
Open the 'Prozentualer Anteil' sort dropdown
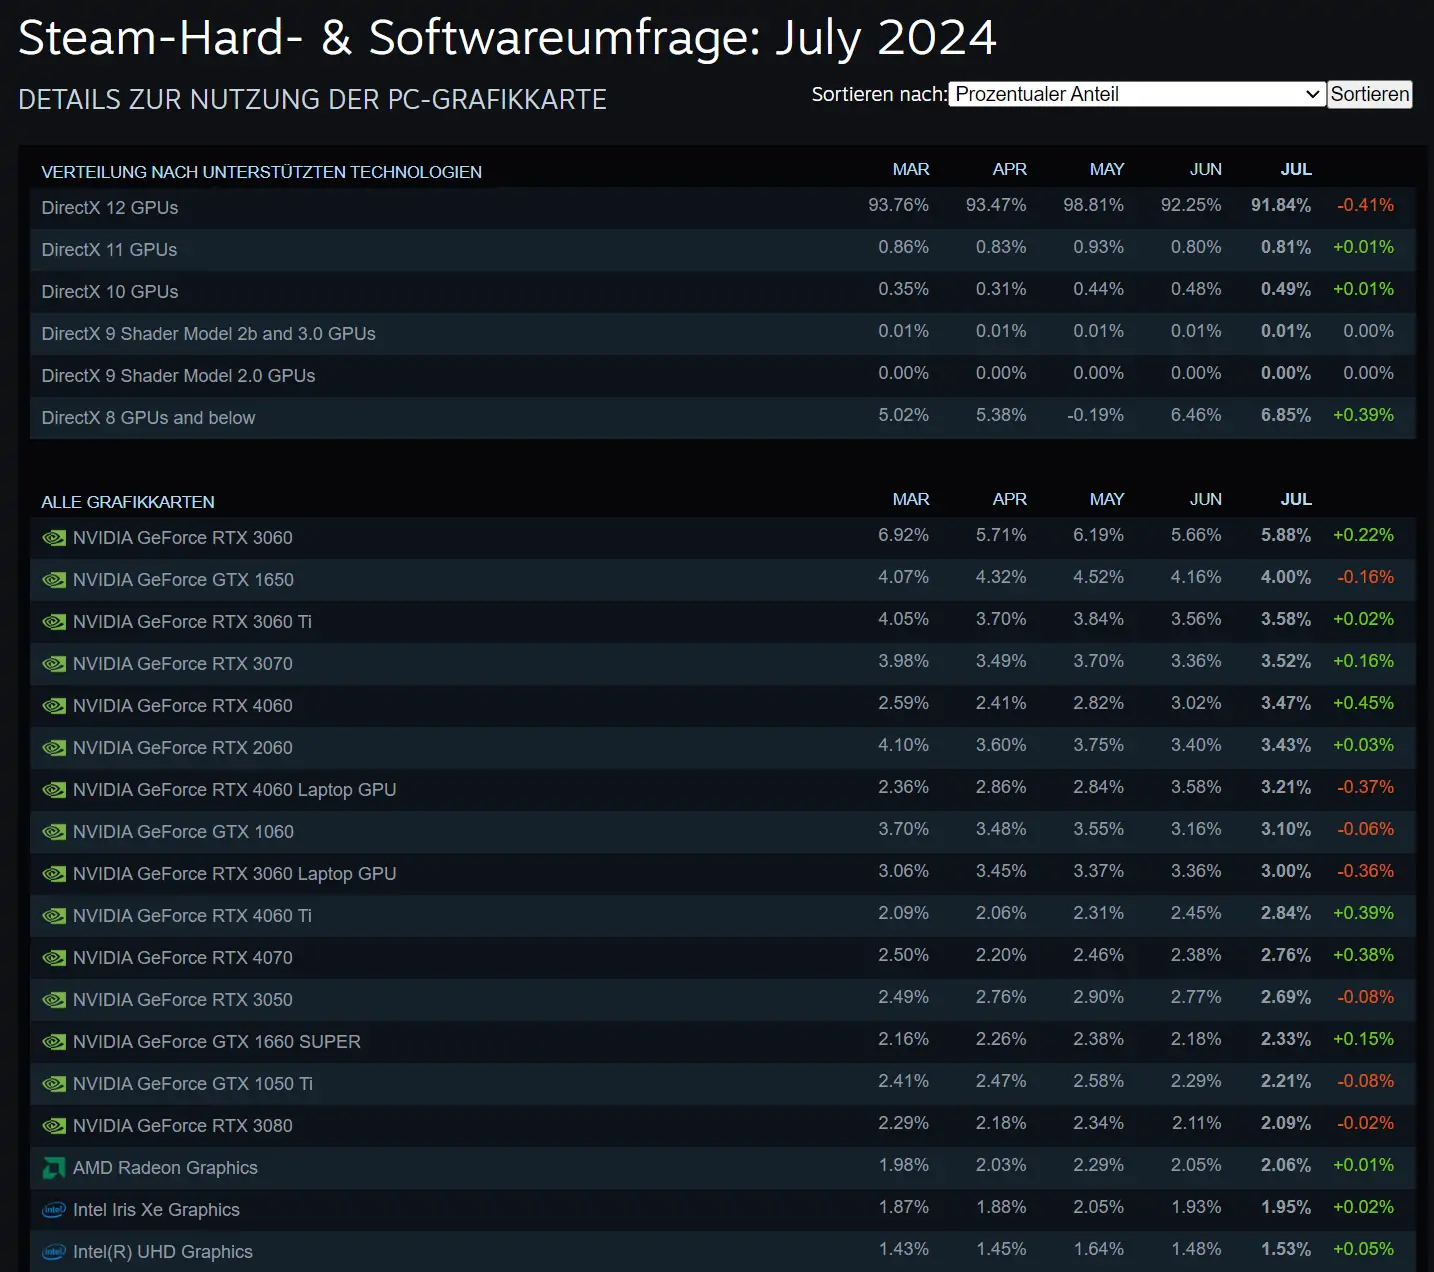tap(1137, 94)
